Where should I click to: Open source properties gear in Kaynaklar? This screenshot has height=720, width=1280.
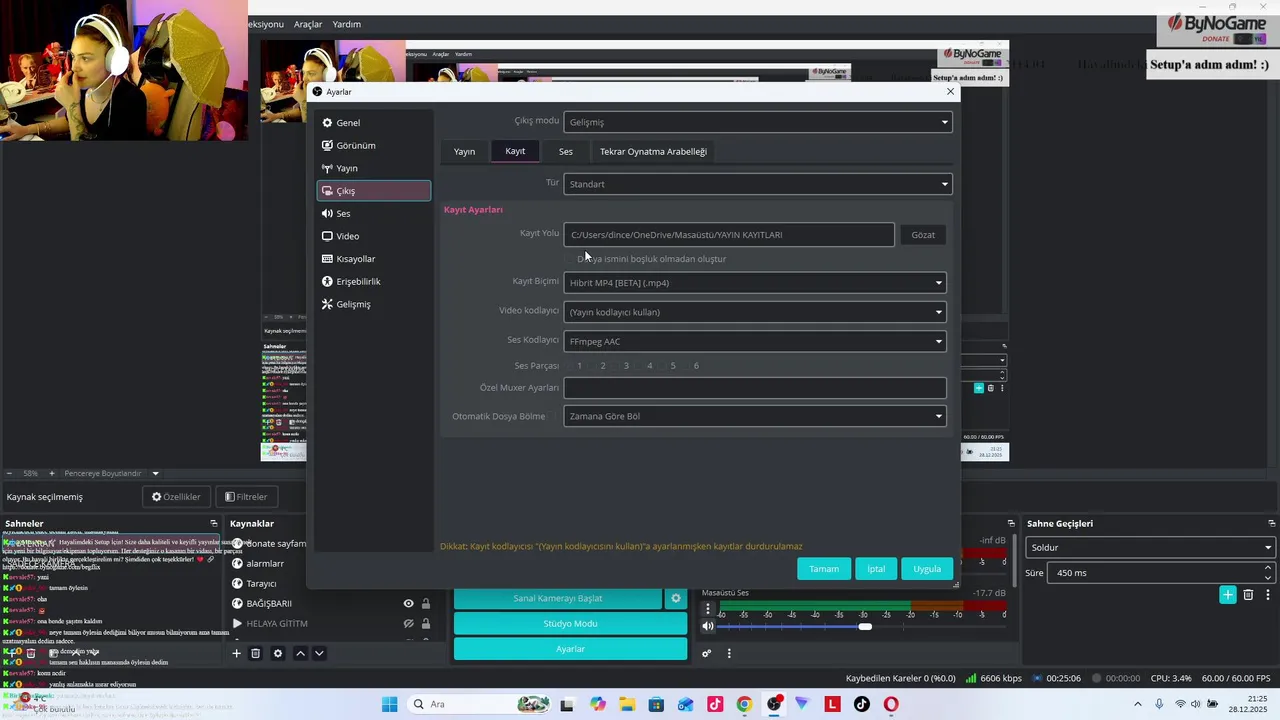(x=278, y=653)
